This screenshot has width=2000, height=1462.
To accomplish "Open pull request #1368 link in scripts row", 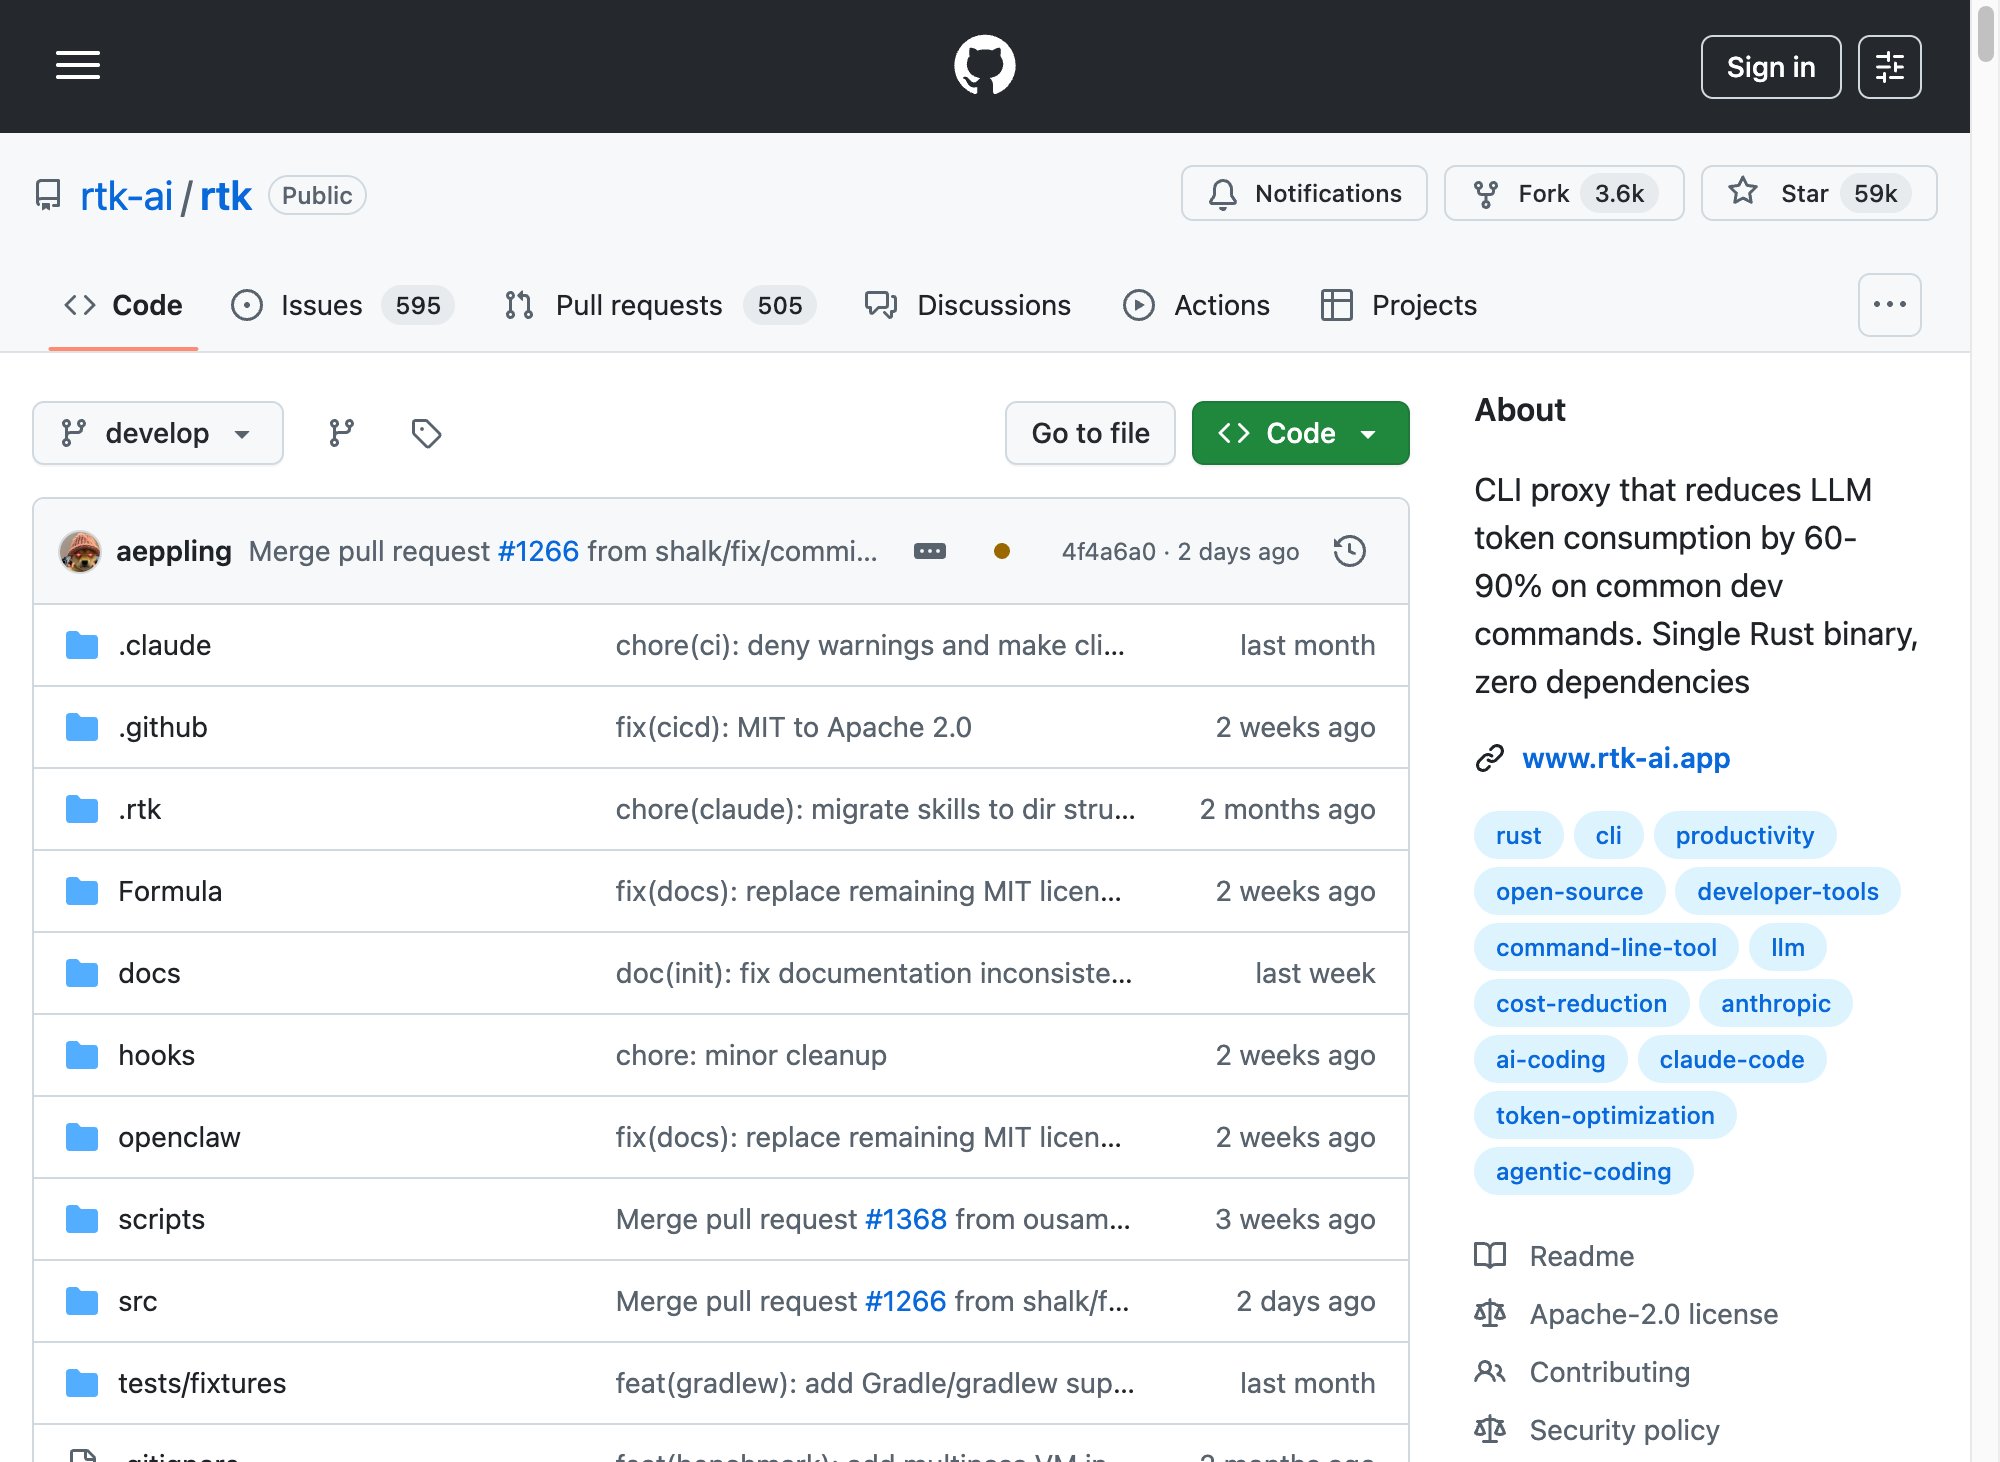I will [906, 1219].
